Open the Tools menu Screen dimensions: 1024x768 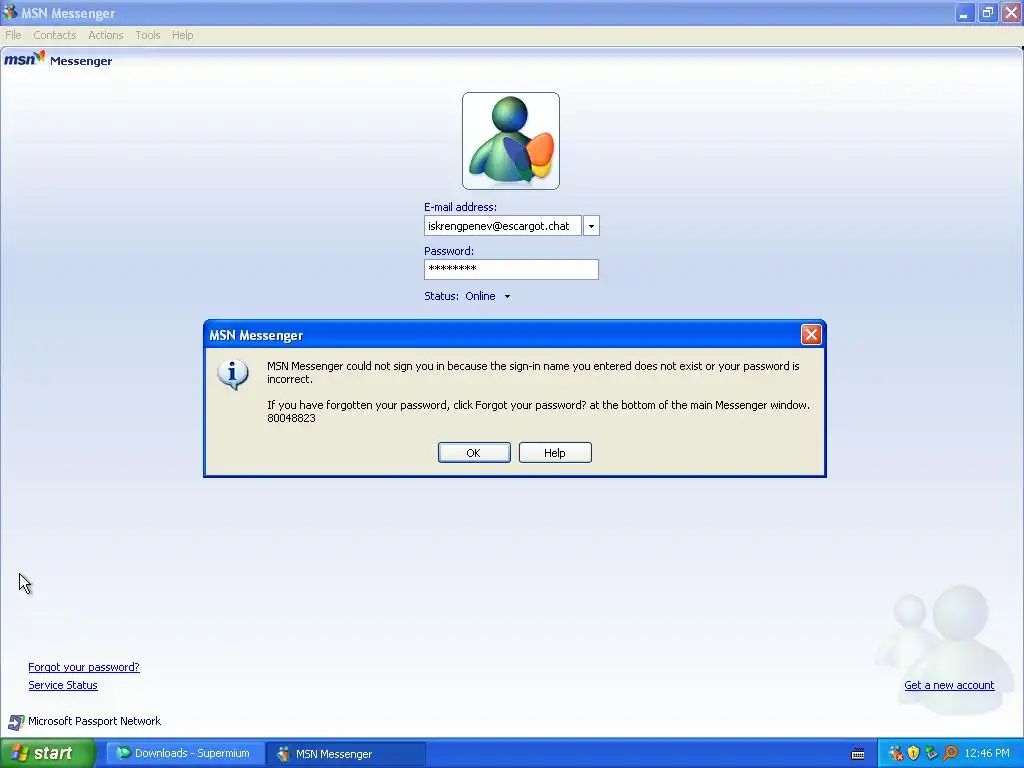click(x=148, y=35)
